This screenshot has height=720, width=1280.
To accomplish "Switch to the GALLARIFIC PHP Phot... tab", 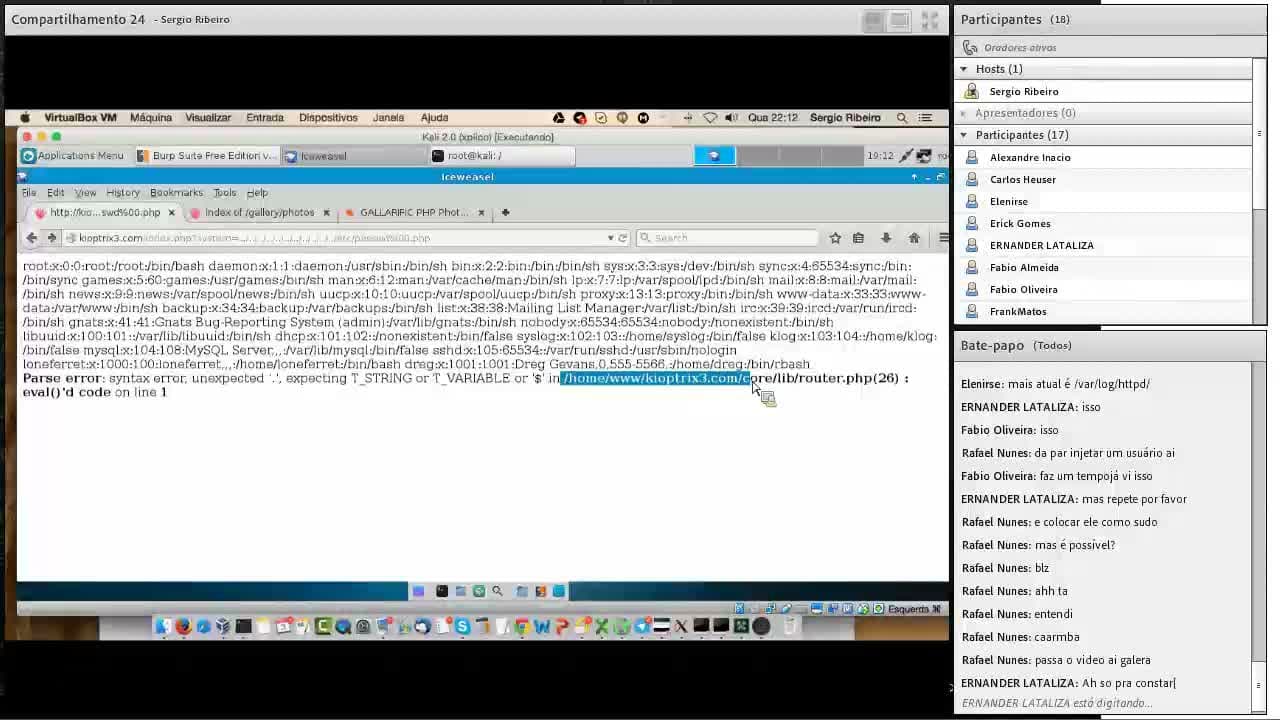I will tap(414, 212).
